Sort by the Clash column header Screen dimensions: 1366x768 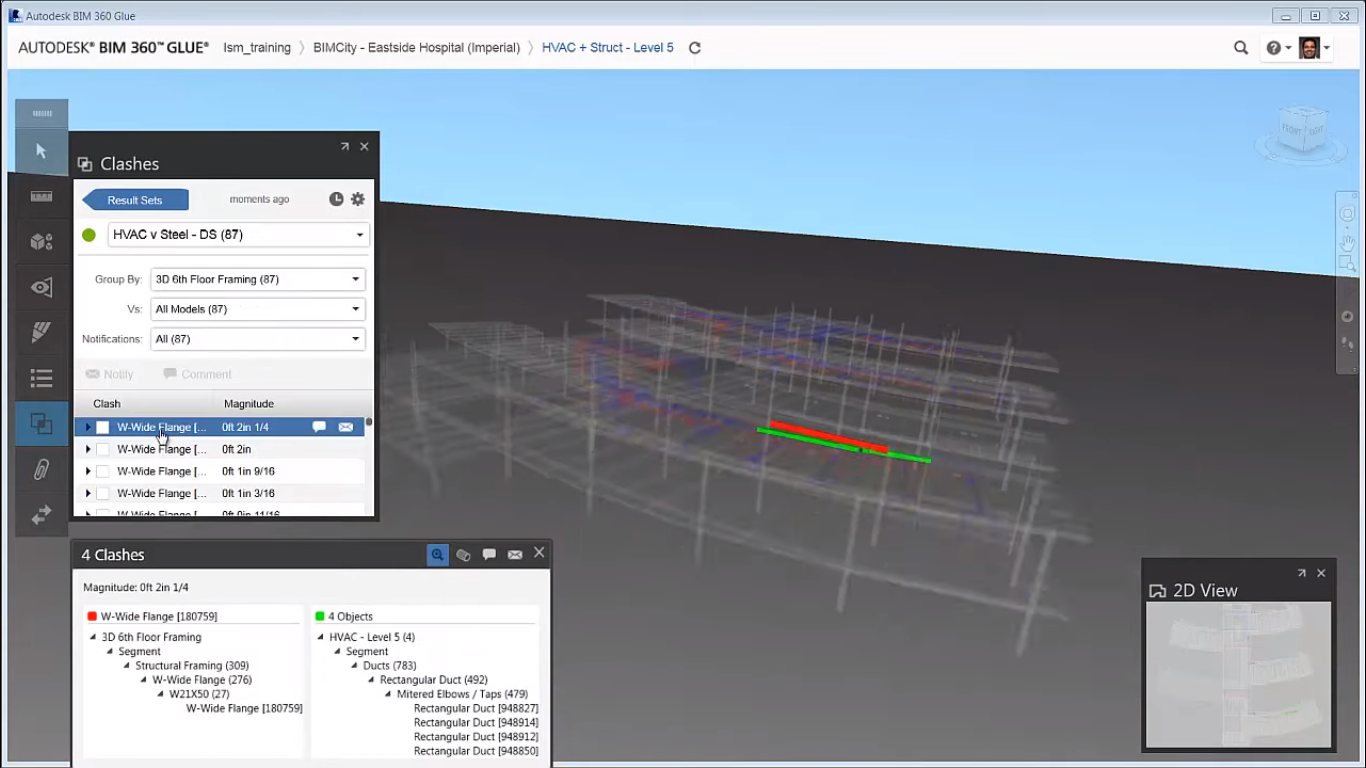(x=107, y=404)
